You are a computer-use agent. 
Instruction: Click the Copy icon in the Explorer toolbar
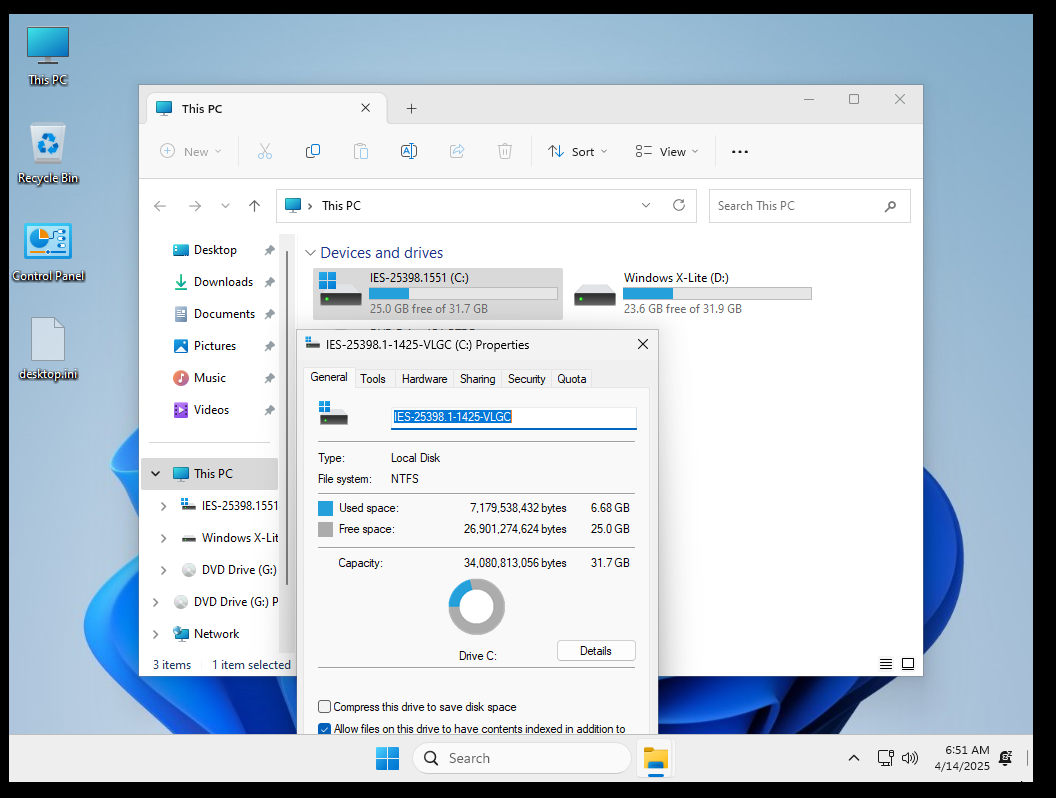point(312,152)
